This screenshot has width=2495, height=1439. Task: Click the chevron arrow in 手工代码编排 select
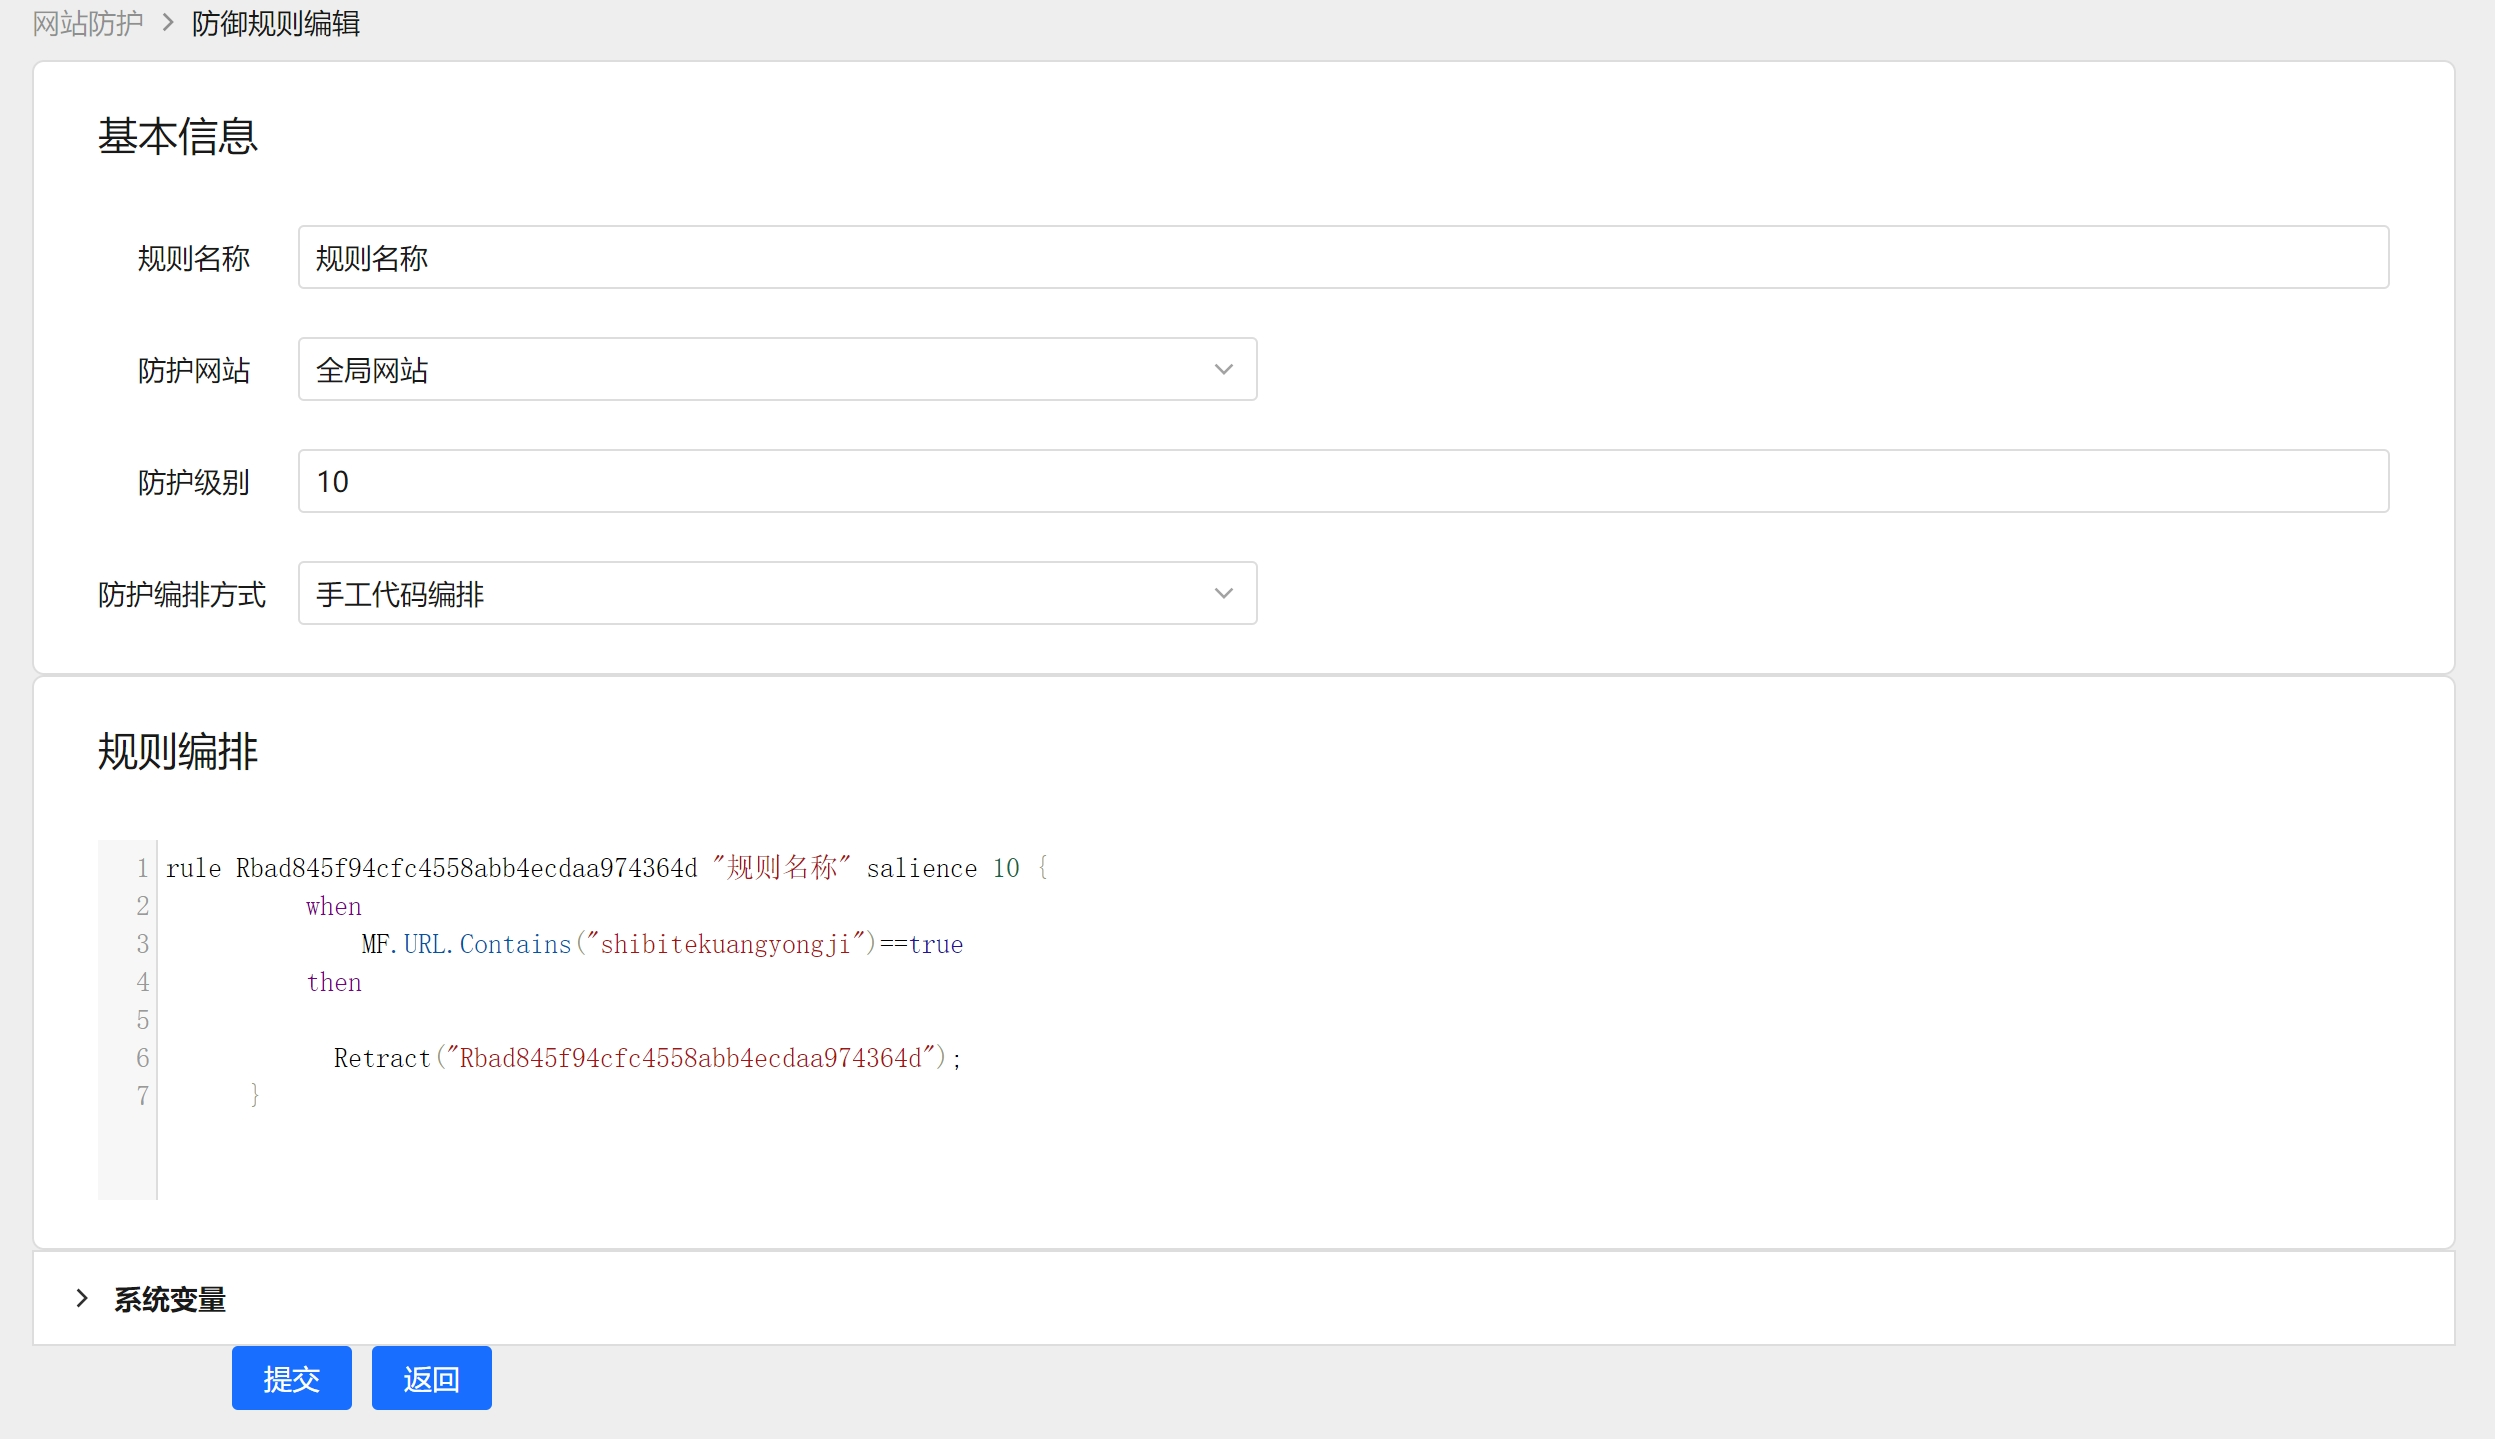point(1223,594)
